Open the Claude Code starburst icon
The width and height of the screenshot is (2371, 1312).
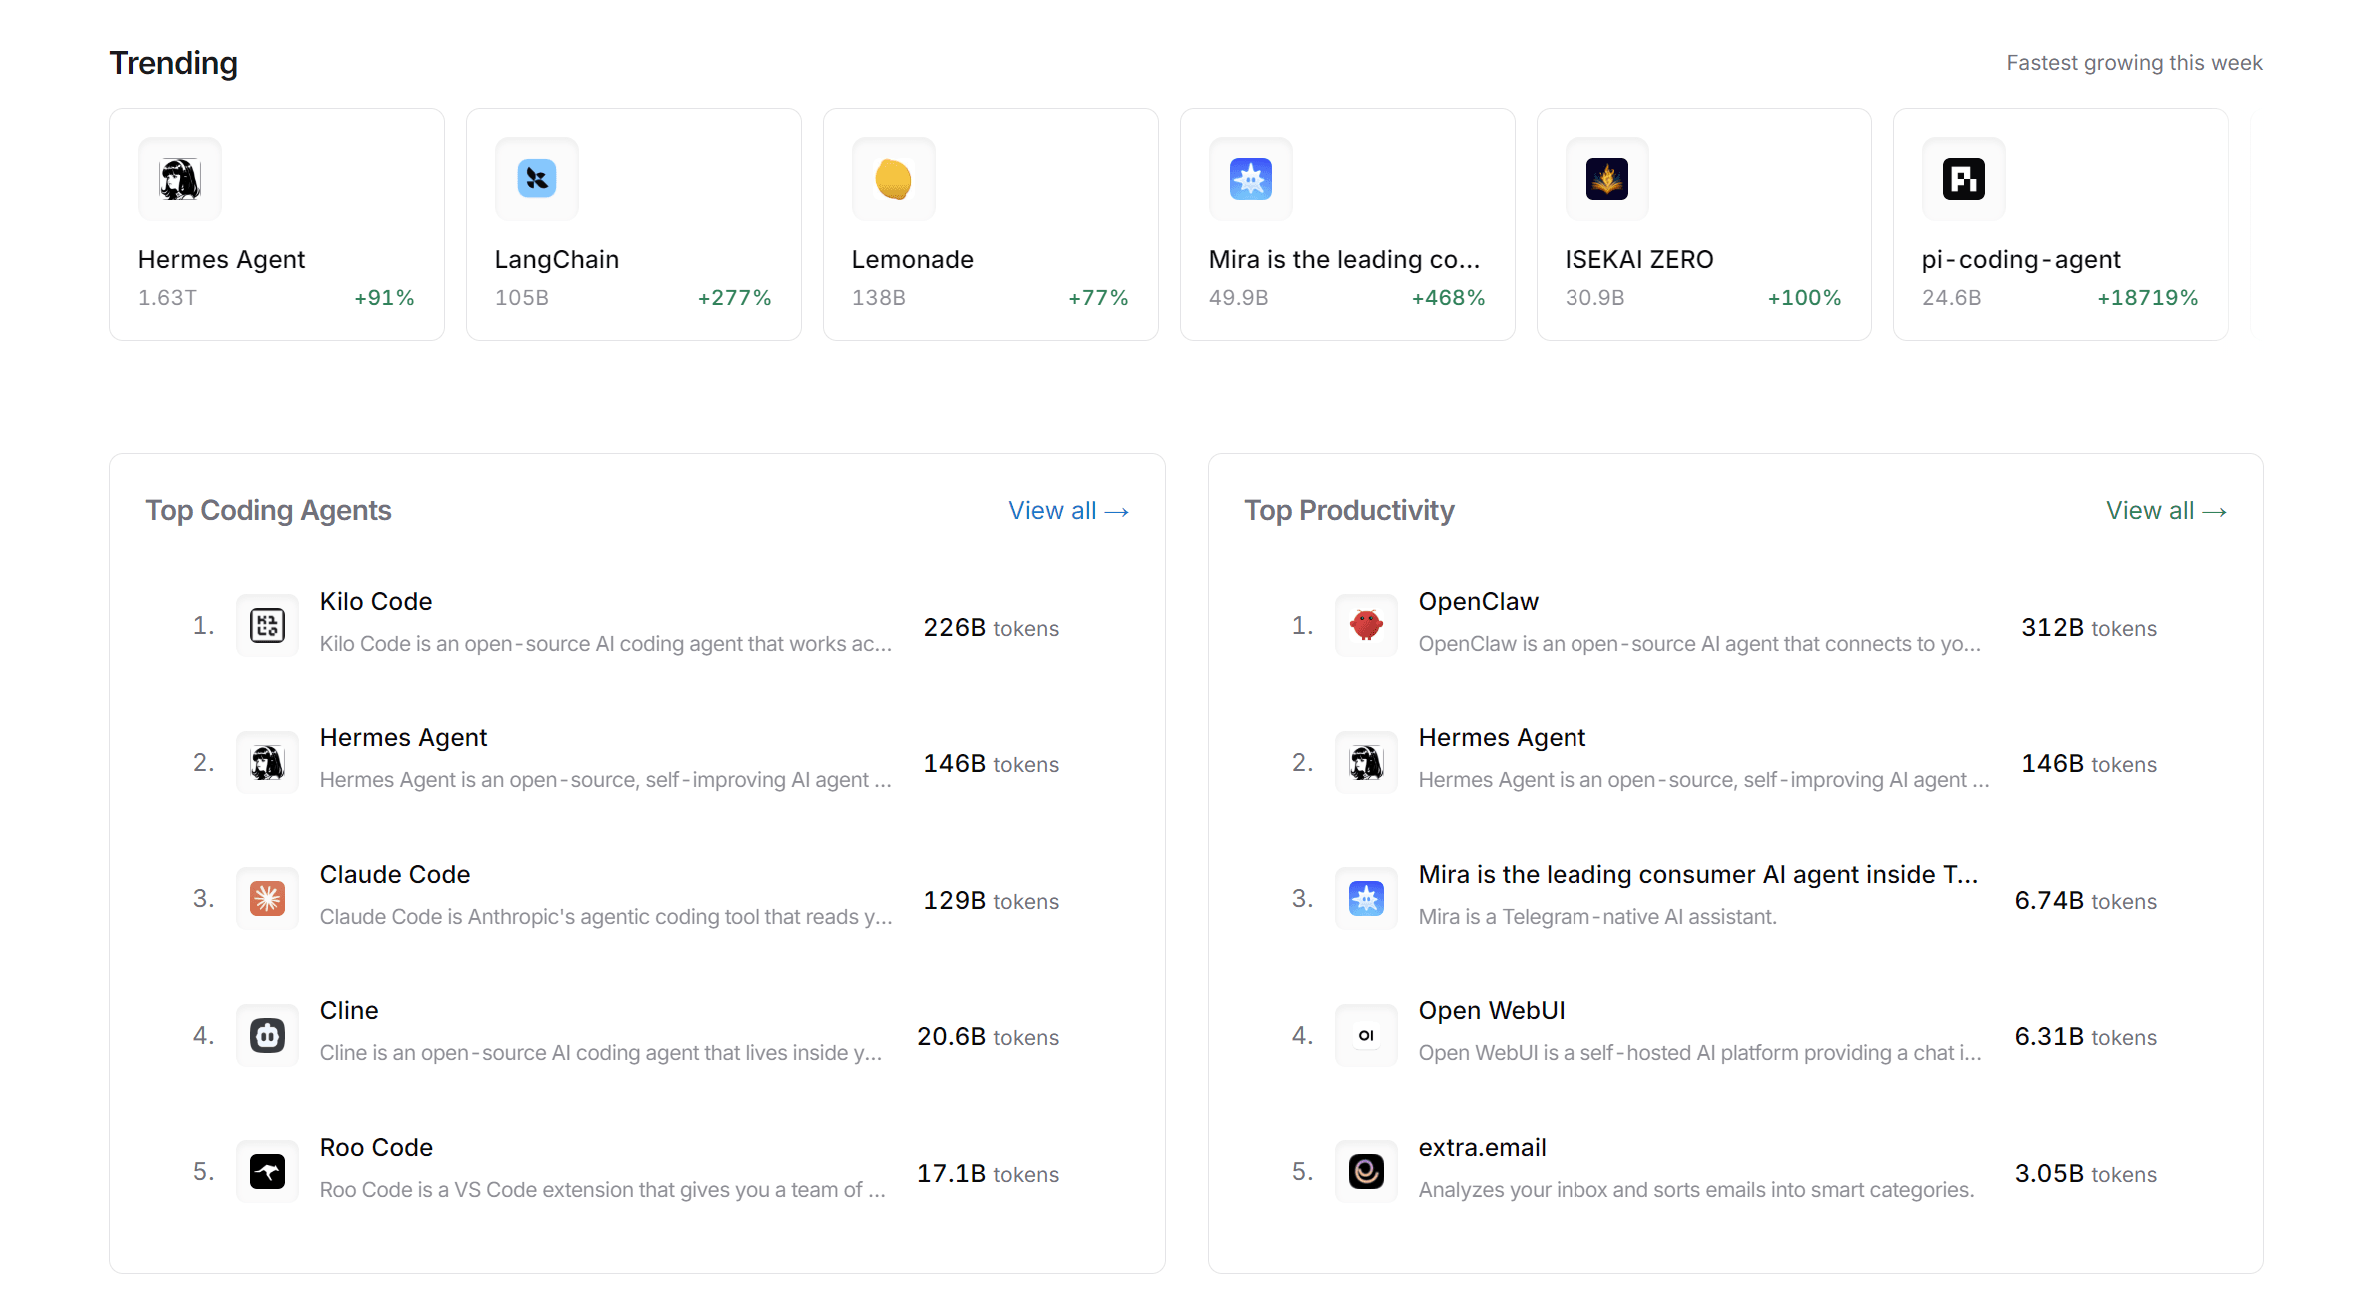(x=267, y=899)
